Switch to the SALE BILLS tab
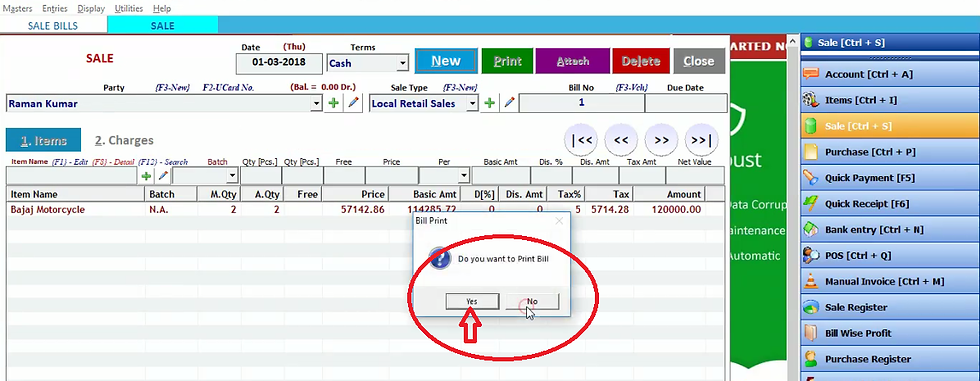 tap(53, 26)
